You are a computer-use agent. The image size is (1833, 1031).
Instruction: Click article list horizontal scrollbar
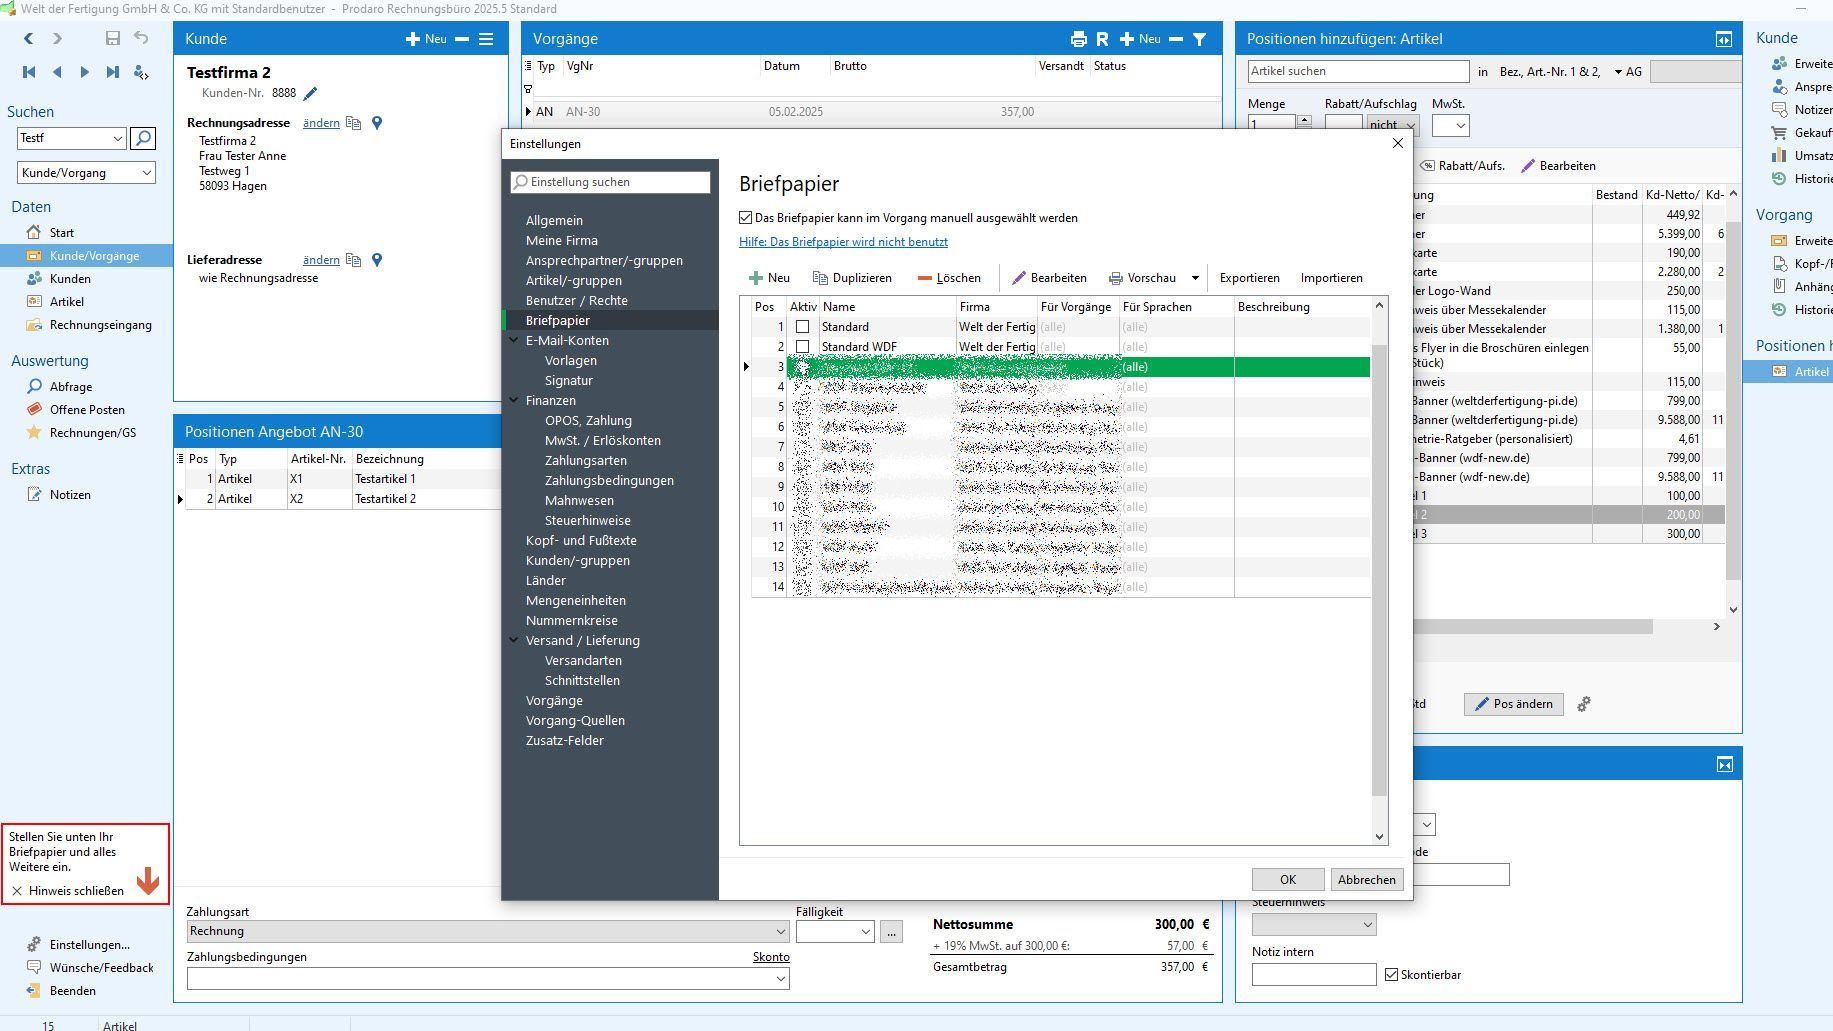coord(1531,627)
